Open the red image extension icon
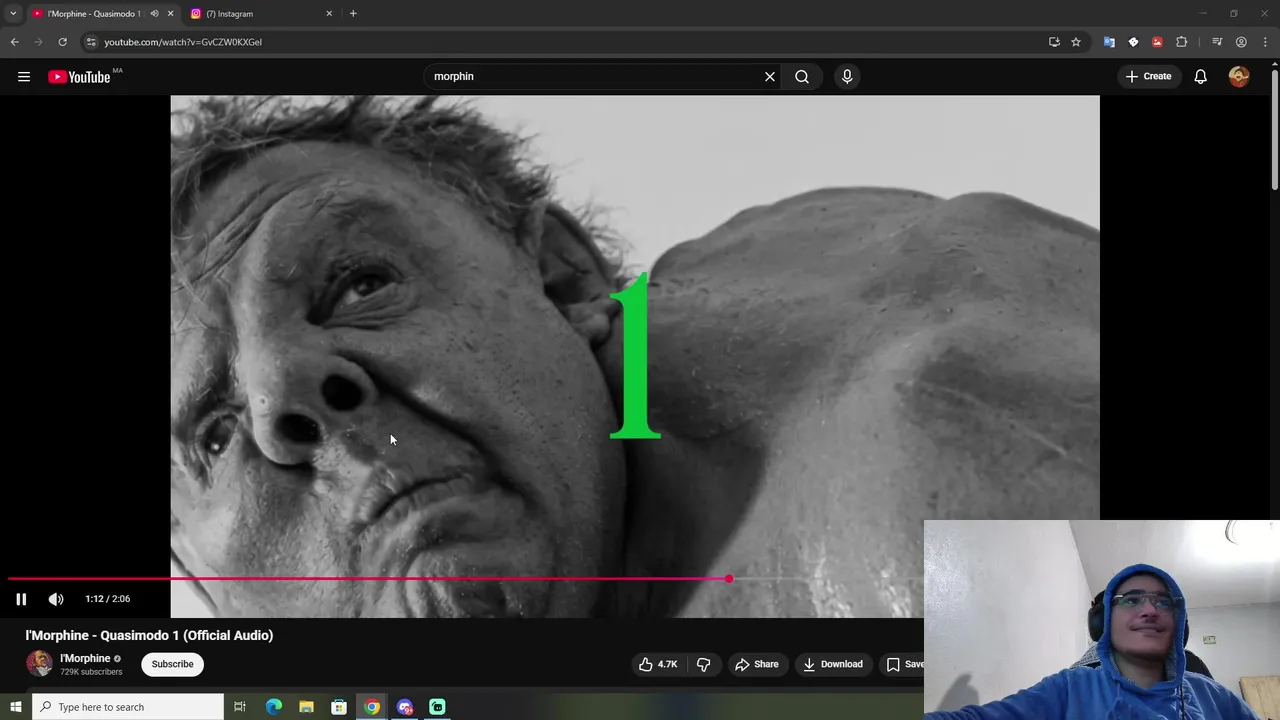The image size is (1280, 720). click(x=1157, y=42)
